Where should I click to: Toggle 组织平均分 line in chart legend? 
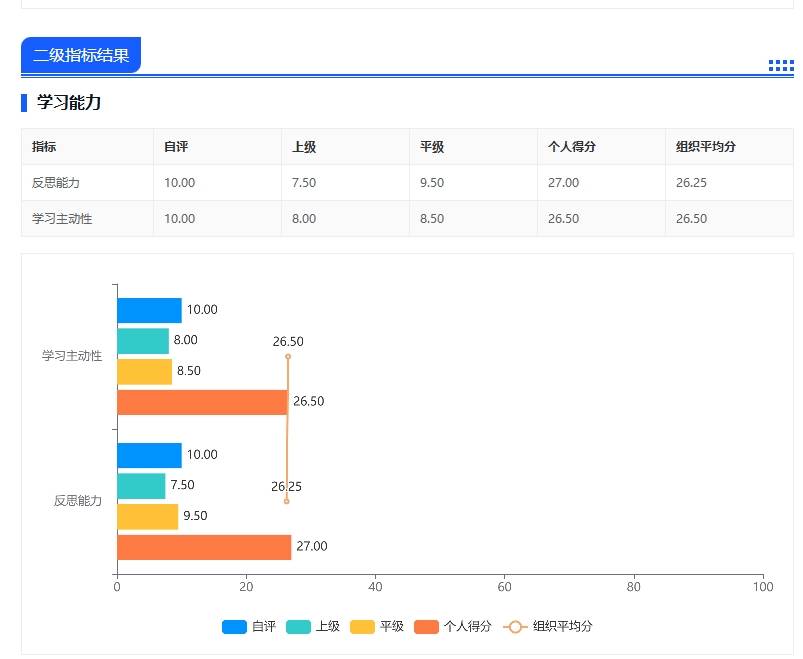coord(548,627)
